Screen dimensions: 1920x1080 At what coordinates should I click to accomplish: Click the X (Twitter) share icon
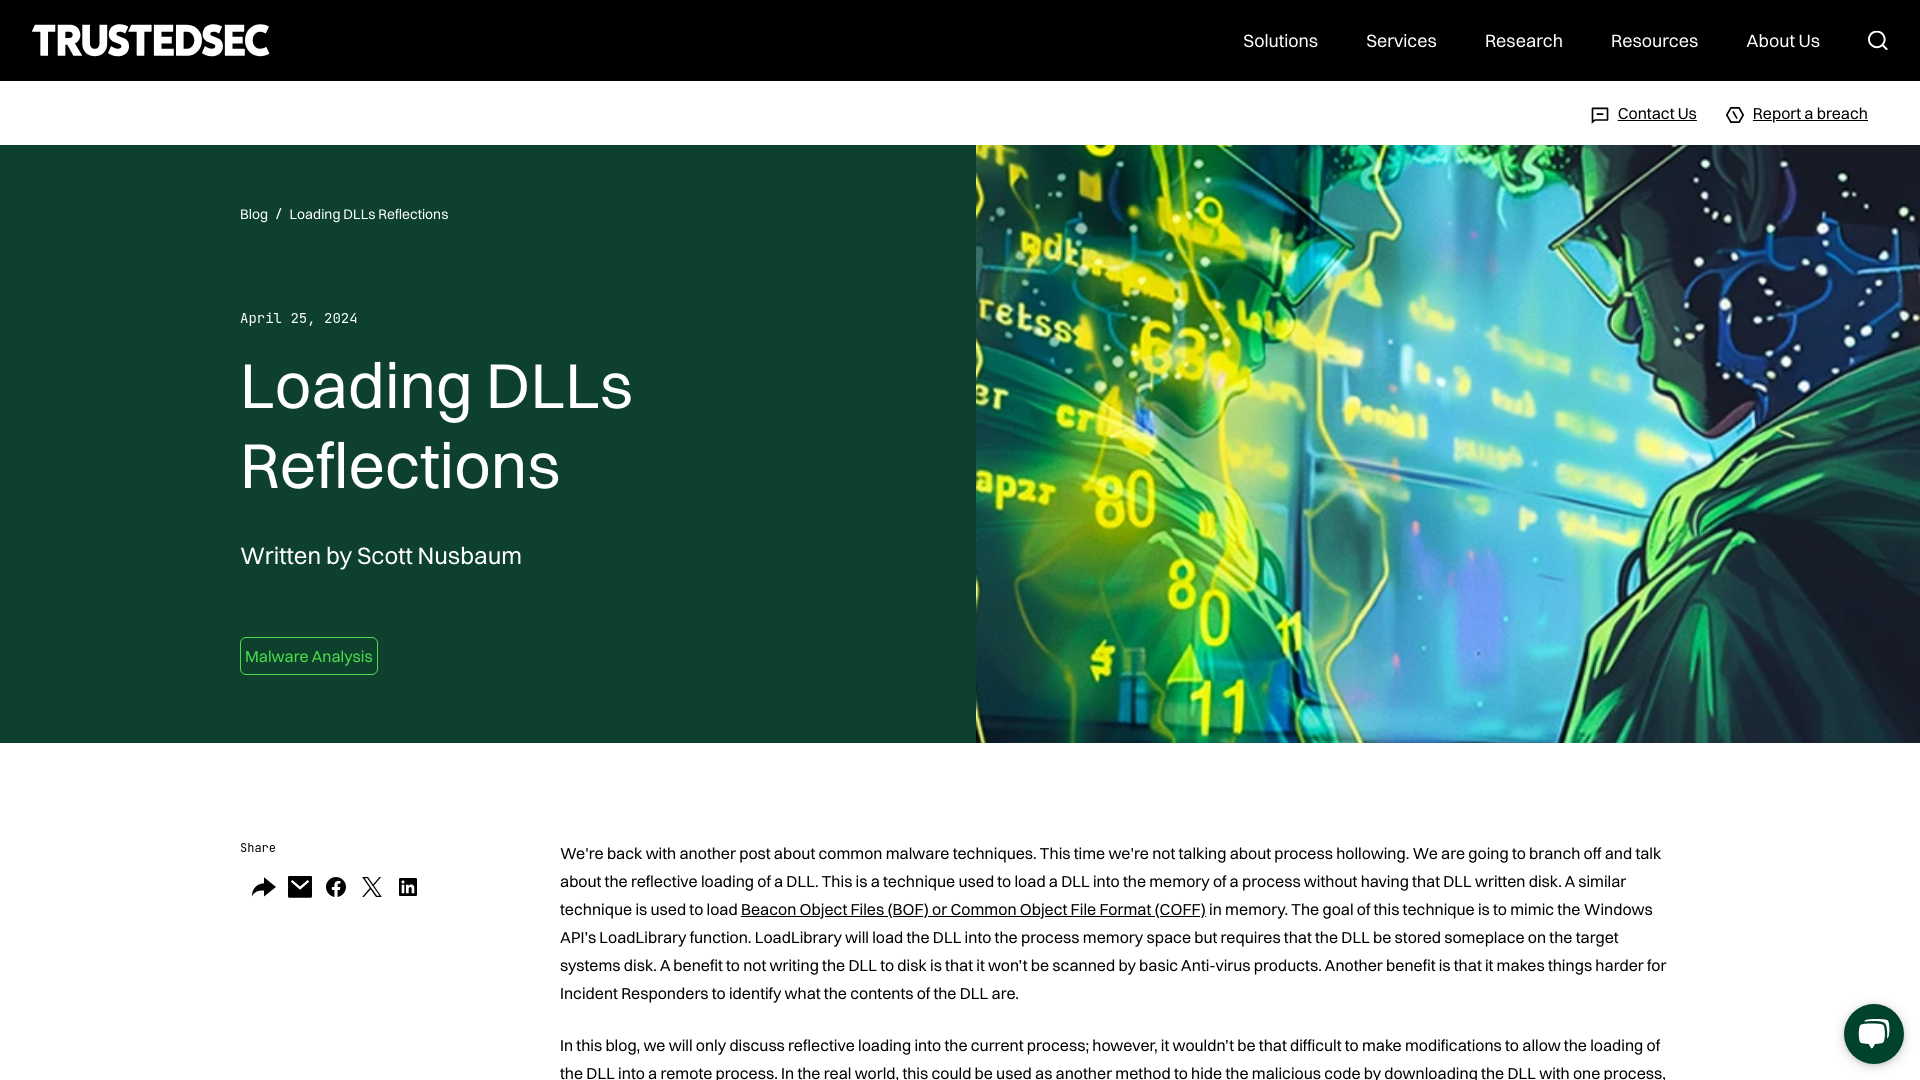coord(372,886)
